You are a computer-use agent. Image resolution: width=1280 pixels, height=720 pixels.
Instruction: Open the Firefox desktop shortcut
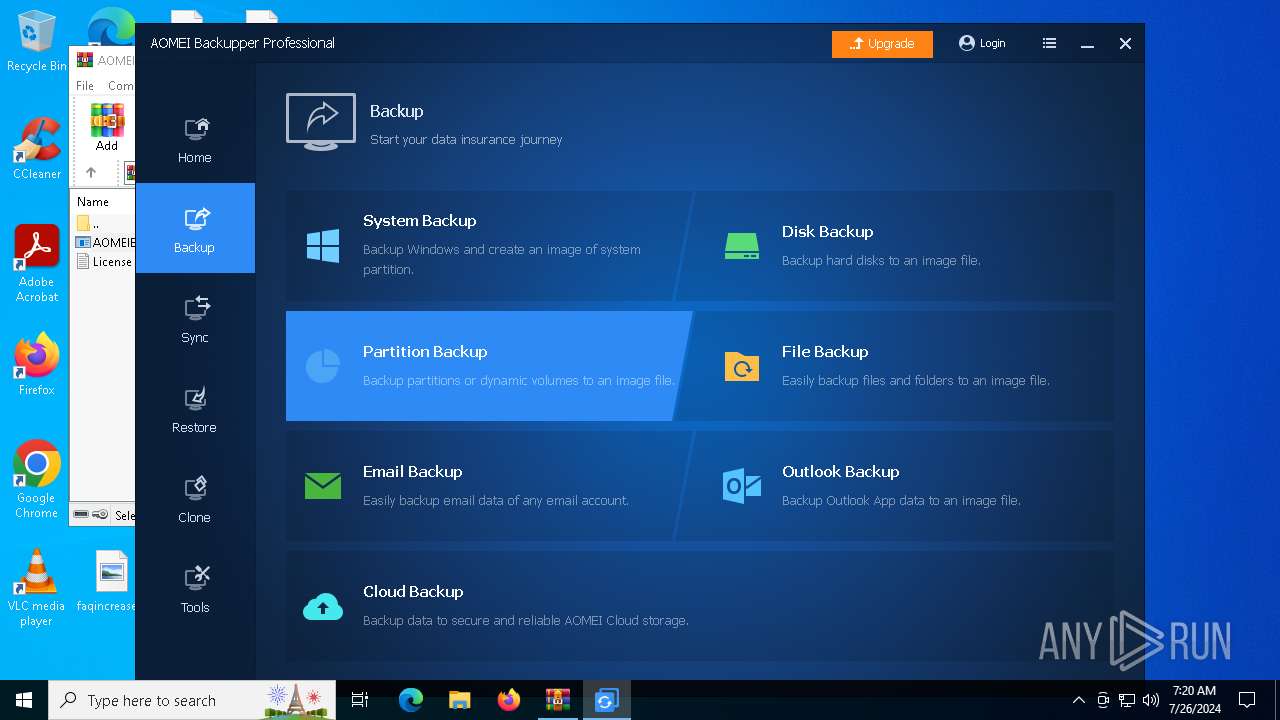point(36,364)
